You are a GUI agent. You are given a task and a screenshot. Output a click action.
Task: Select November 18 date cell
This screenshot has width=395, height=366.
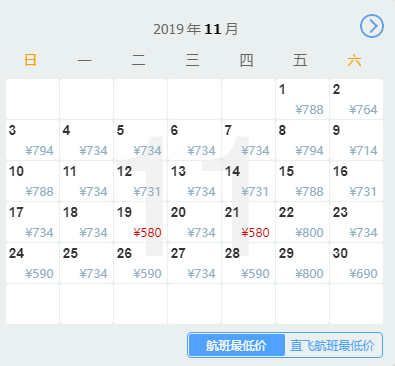(86, 222)
